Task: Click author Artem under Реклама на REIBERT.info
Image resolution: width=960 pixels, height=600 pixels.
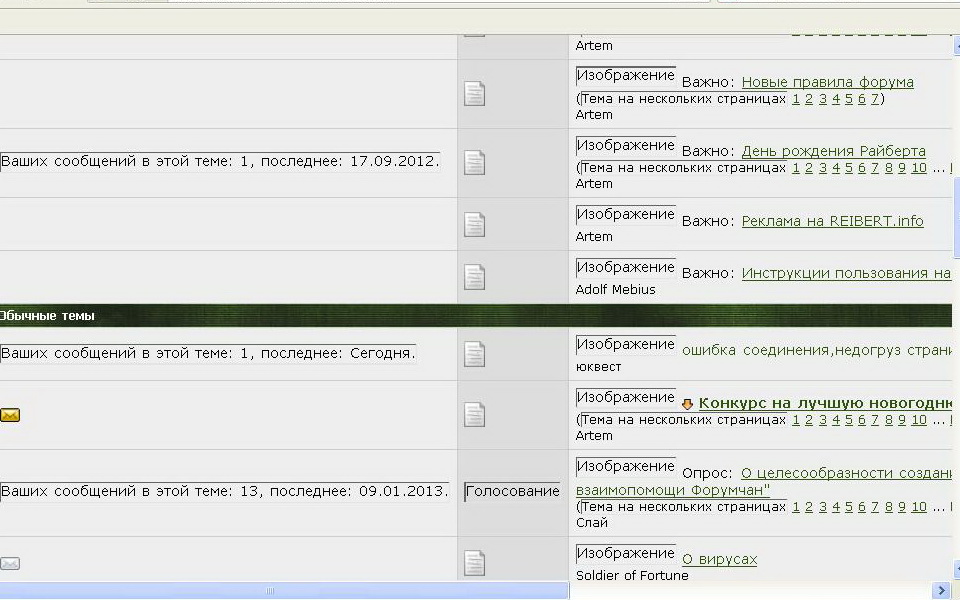Action: pos(594,237)
